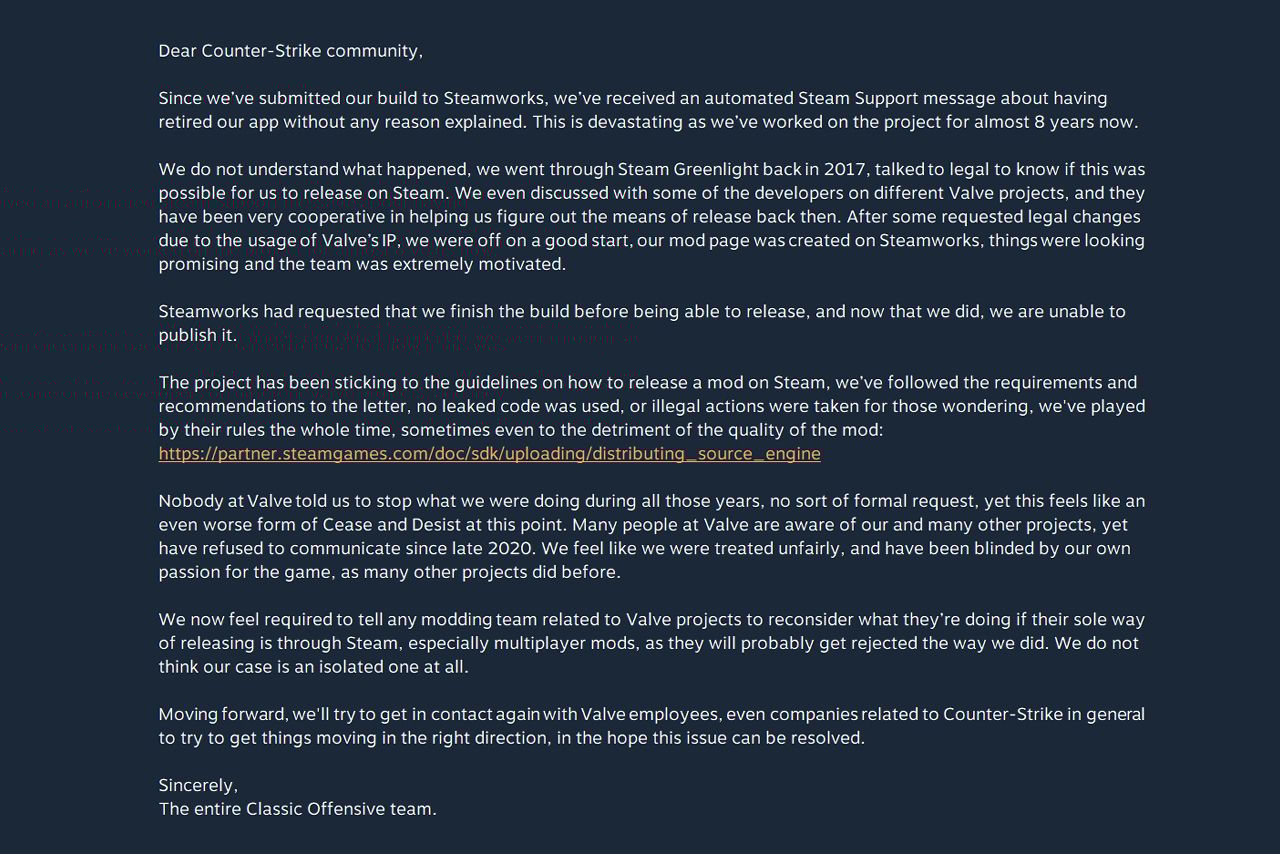Click the text 'publish it.' ending the Steamworks paragraph

(198, 335)
